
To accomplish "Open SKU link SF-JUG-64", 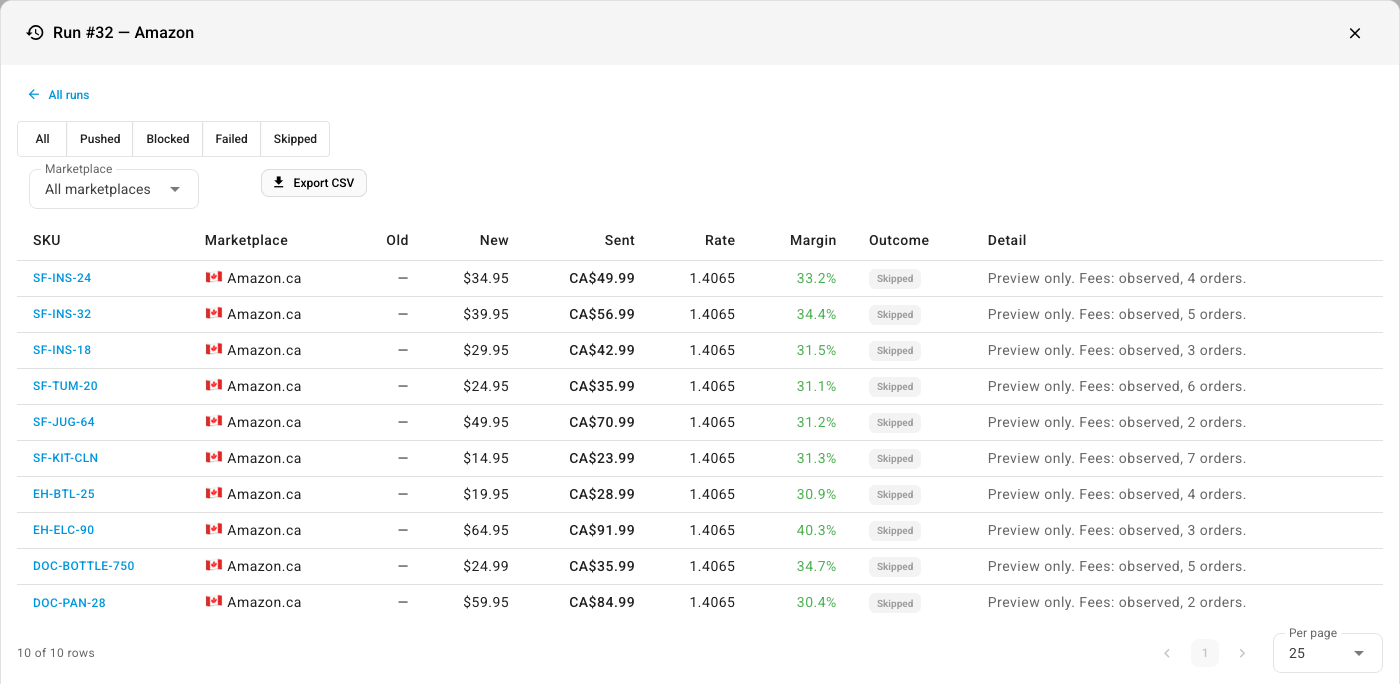I will click(64, 422).
